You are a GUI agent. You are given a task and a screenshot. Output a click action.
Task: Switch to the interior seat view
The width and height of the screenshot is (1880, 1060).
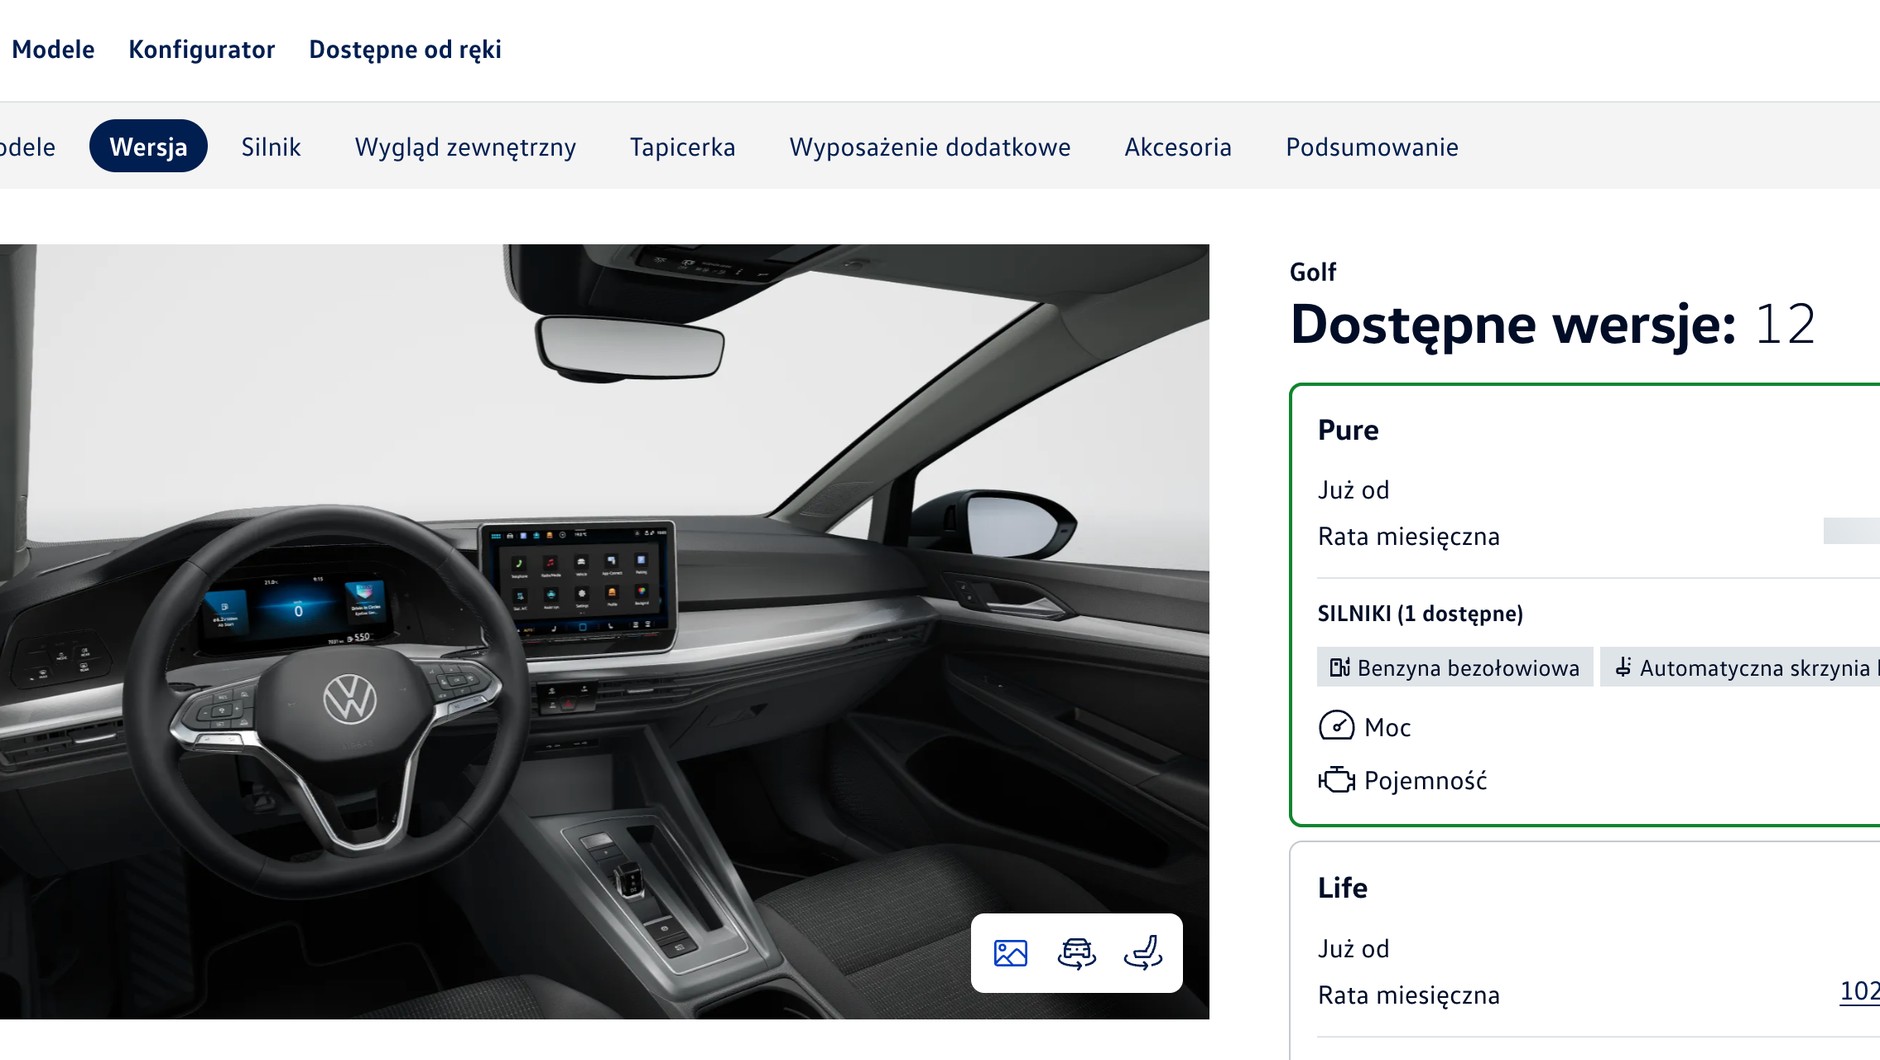pos(1142,953)
